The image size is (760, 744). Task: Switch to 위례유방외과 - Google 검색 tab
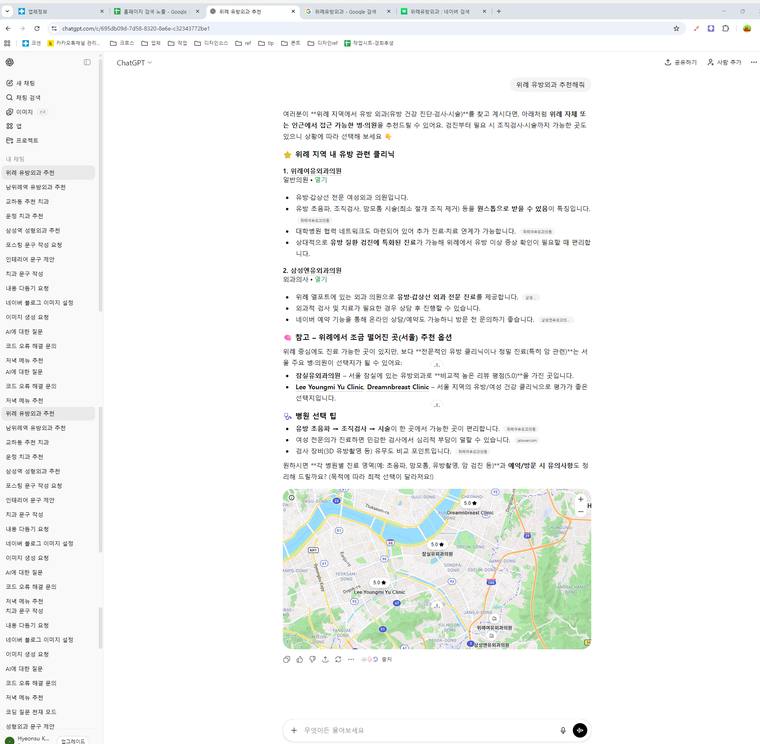[x=348, y=11]
